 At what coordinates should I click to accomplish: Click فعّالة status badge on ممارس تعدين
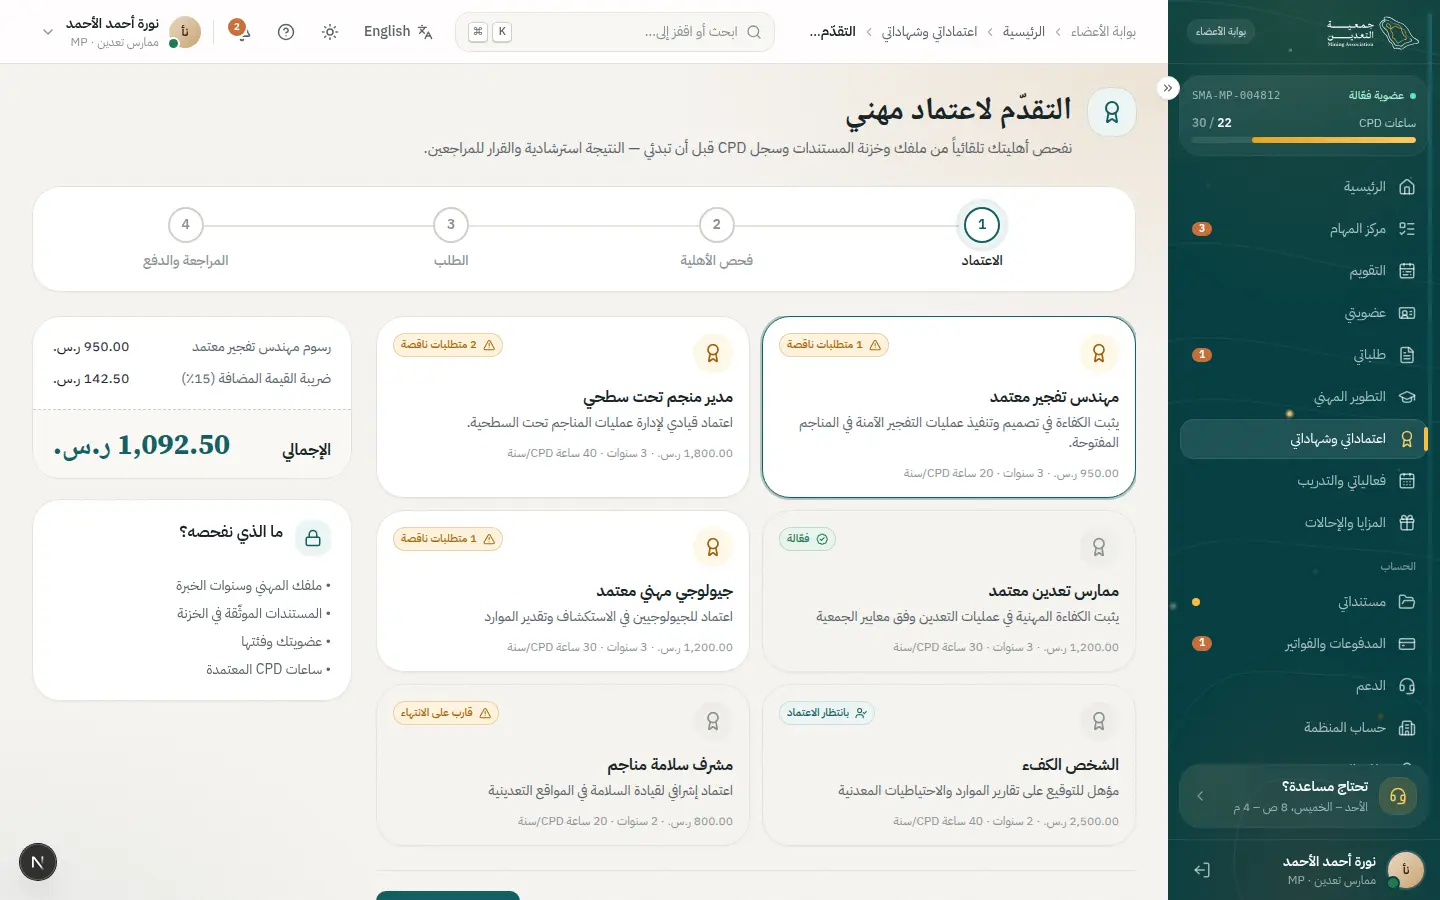point(807,539)
